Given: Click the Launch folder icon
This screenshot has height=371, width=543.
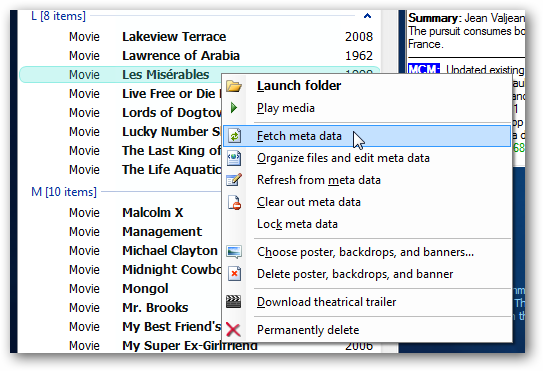Looking at the screenshot, I should coord(234,86).
